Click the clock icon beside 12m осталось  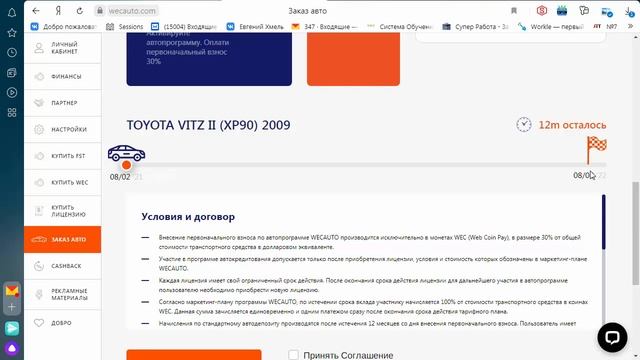pos(524,124)
